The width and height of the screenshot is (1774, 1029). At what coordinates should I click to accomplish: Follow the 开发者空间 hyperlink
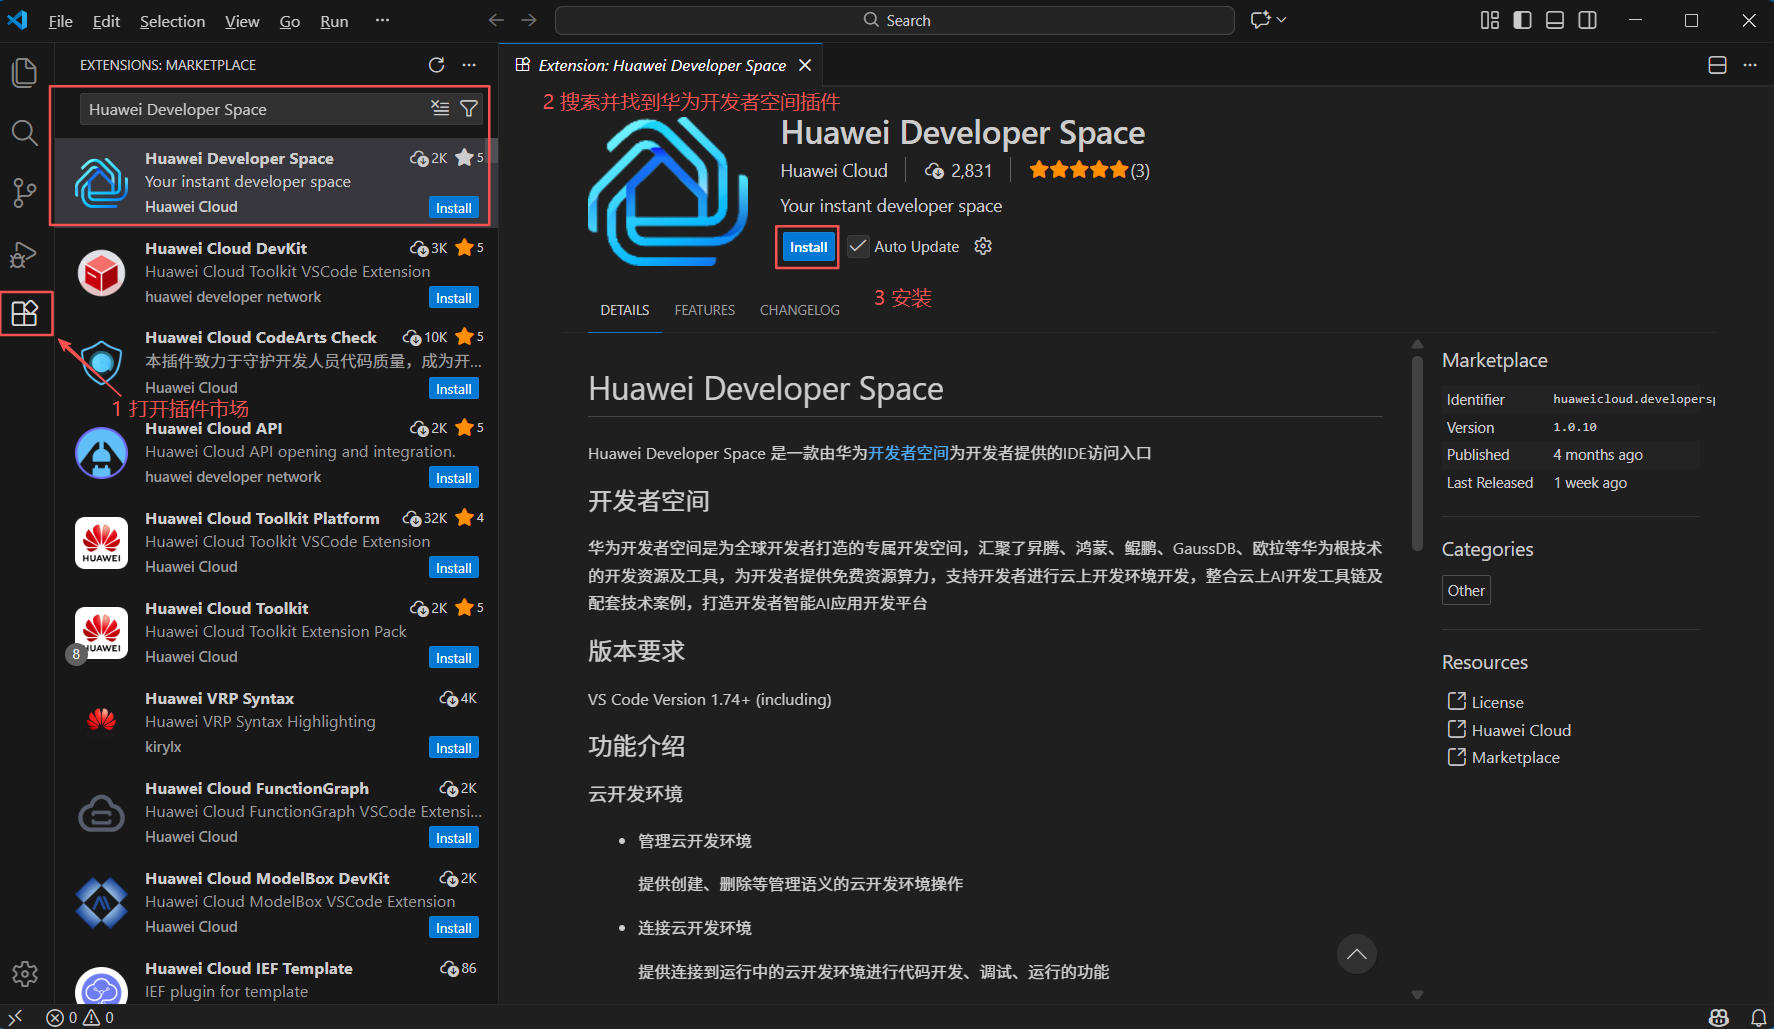coord(908,453)
